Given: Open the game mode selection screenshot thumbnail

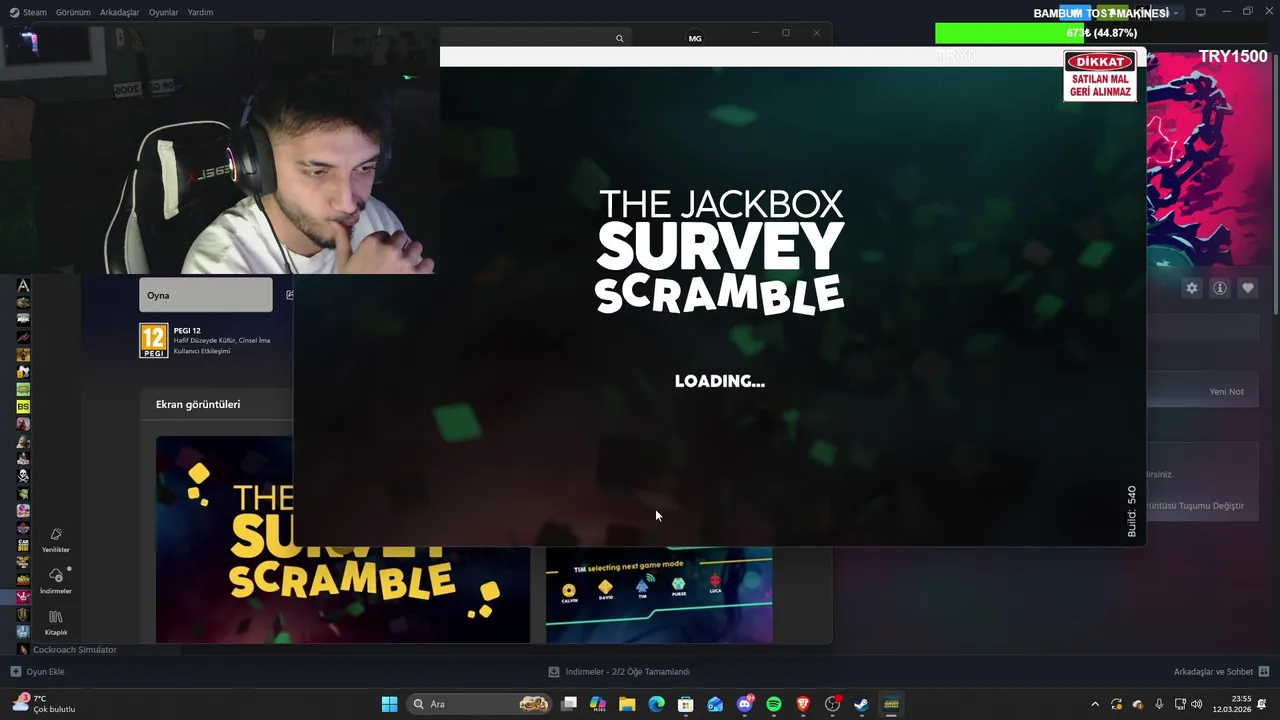Looking at the screenshot, I should (x=659, y=595).
